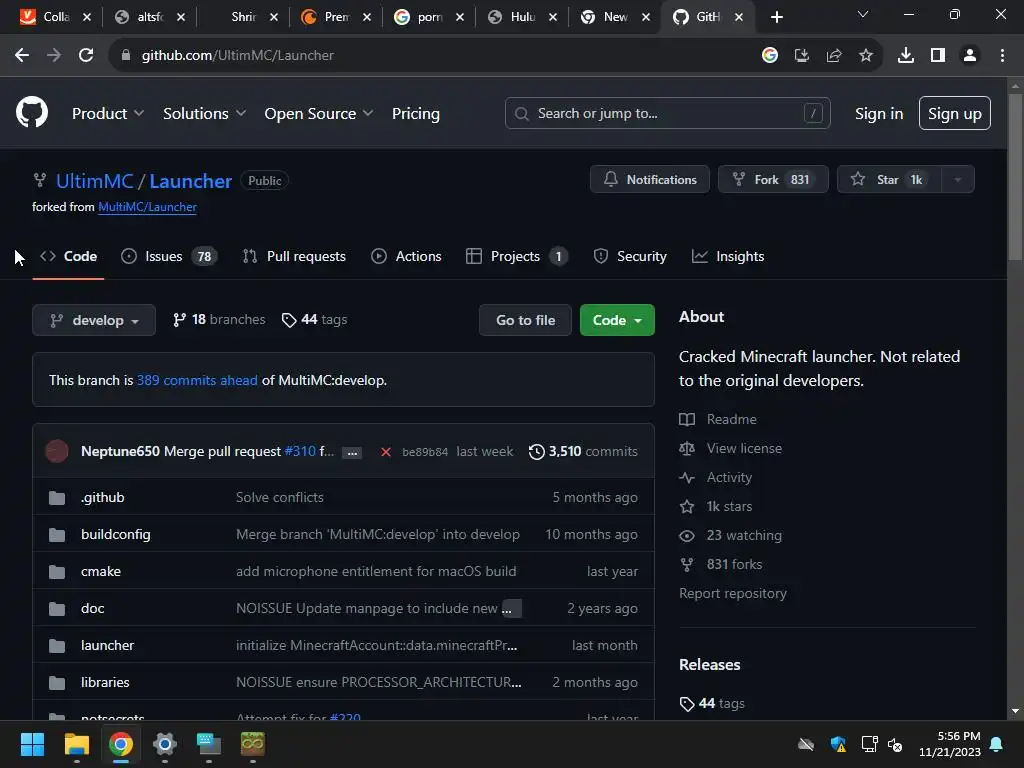Screen dimensions: 1024x768
Task: Click Sign in
Action: point(878,114)
